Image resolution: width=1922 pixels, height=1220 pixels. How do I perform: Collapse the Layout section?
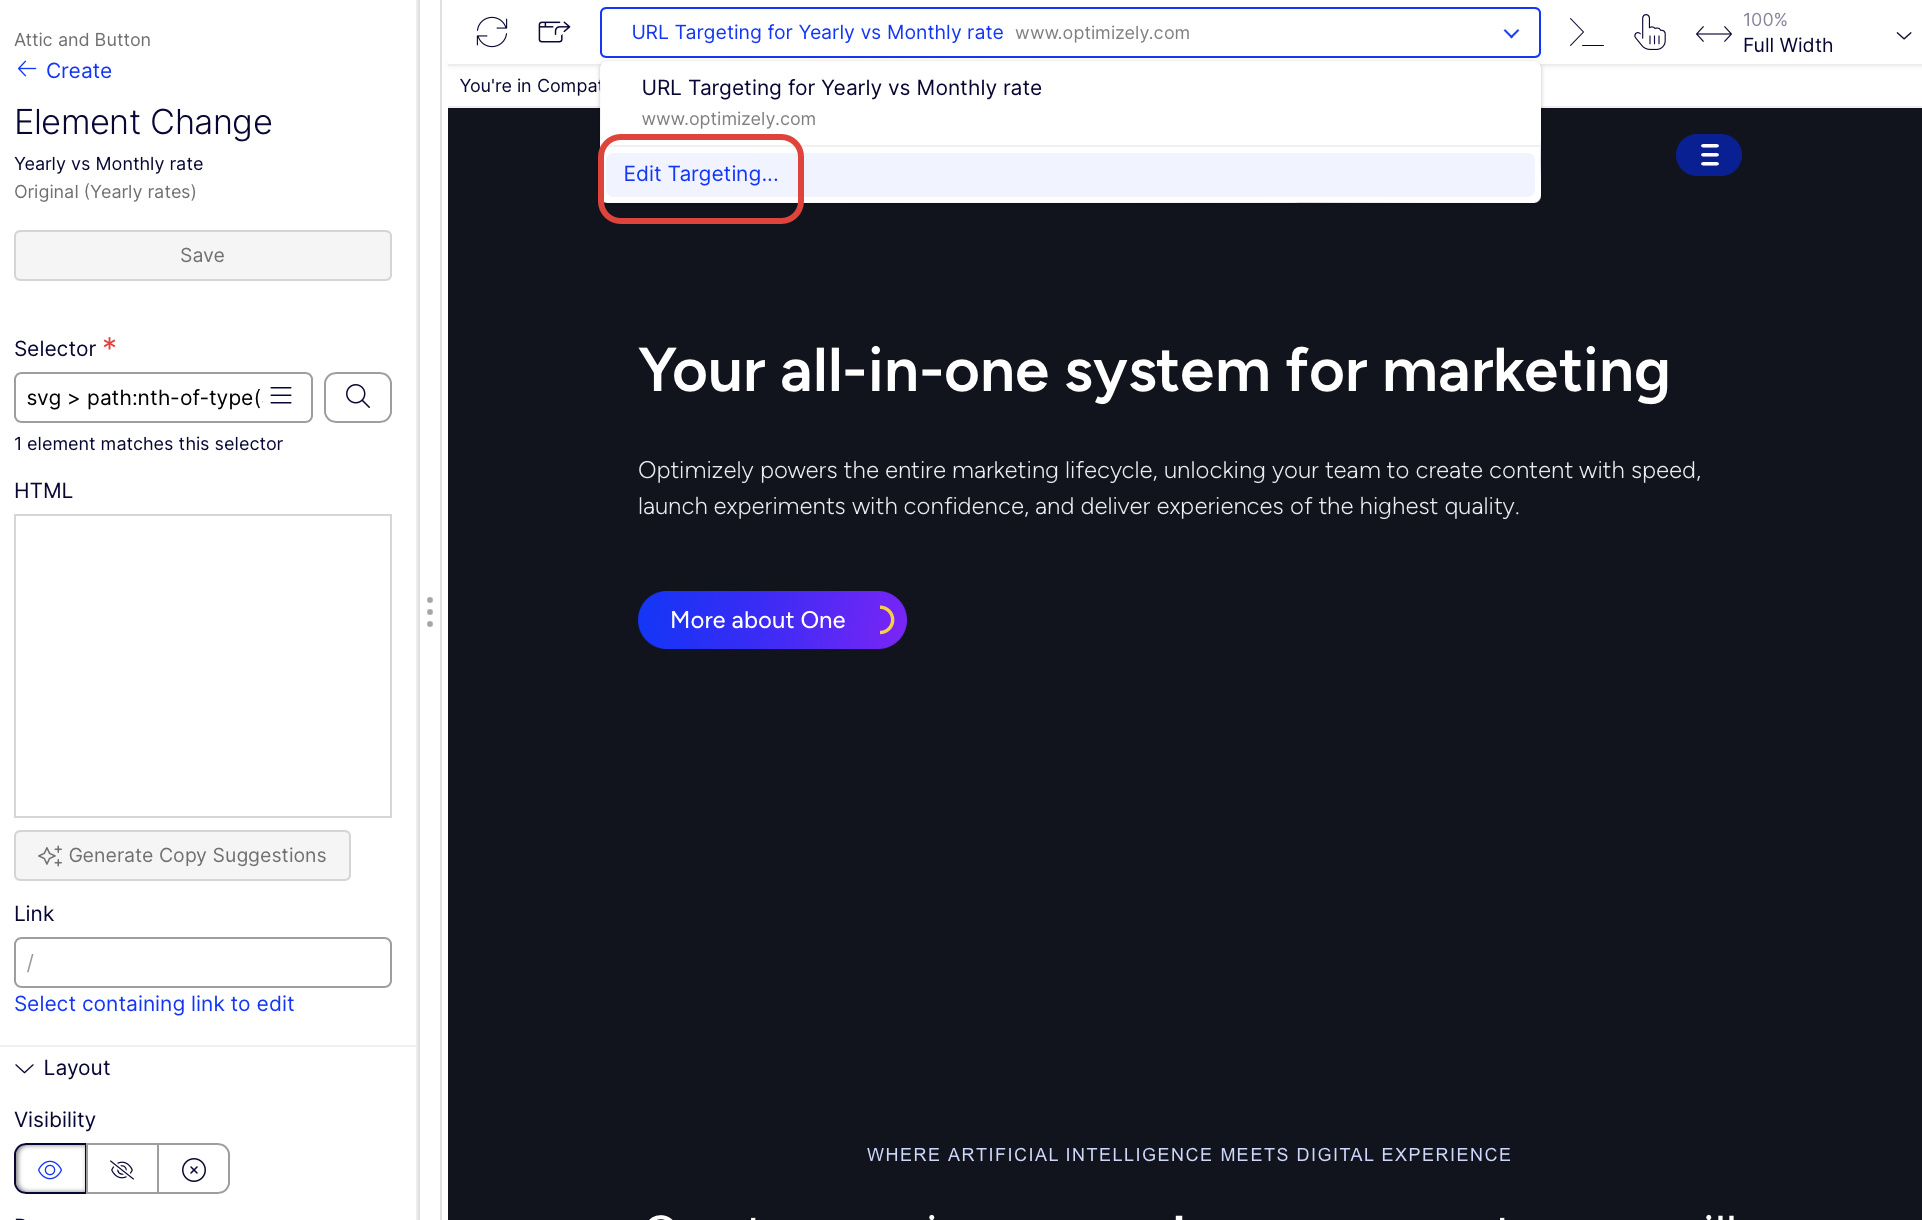(25, 1068)
